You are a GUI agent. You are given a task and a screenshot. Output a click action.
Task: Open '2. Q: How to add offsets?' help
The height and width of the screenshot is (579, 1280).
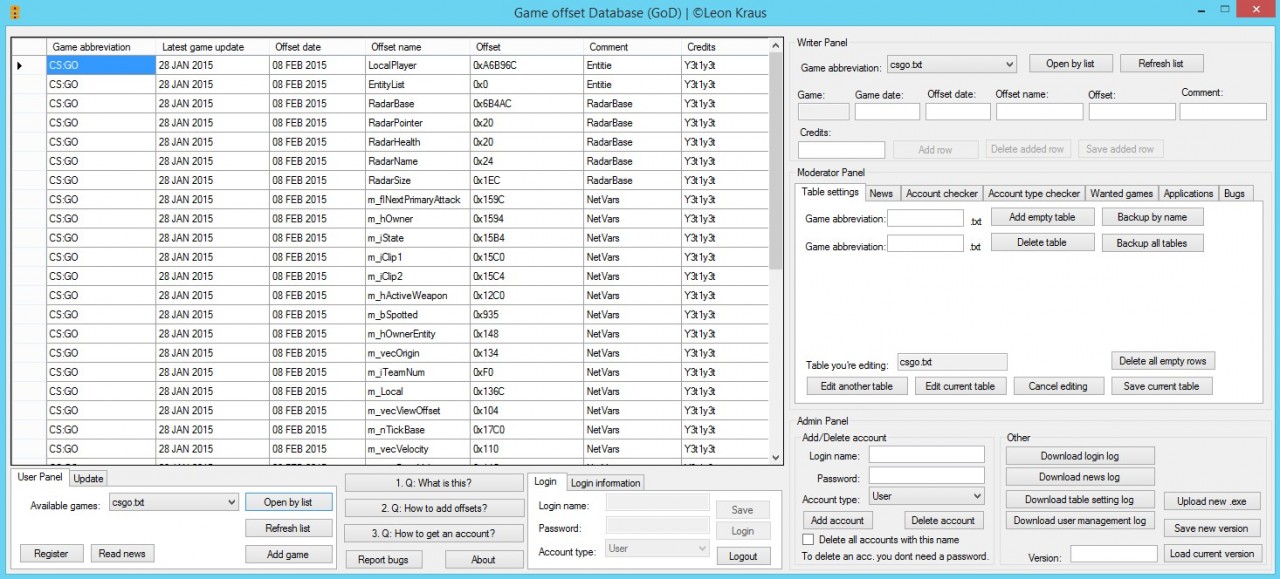pos(434,508)
